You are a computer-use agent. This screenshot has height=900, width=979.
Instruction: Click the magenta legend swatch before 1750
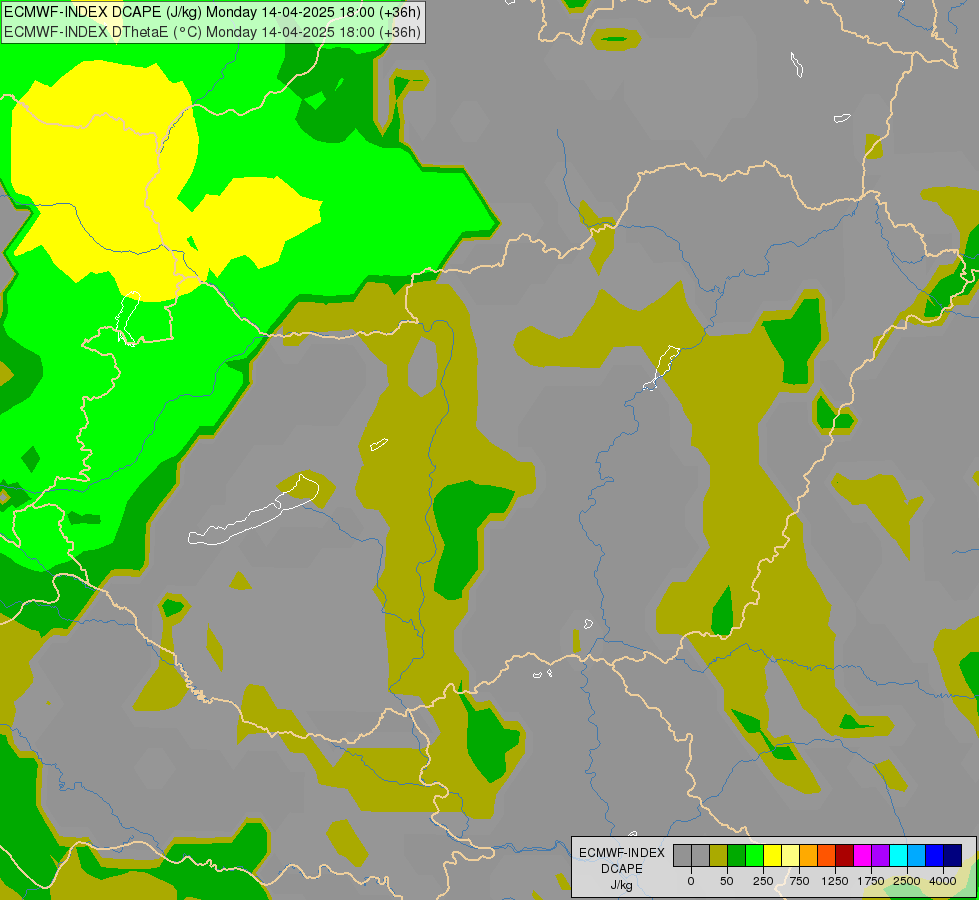[x=862, y=855]
